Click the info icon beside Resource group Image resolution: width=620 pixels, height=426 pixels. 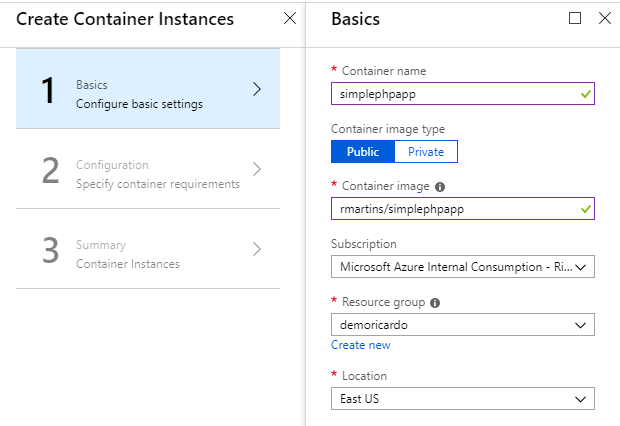click(435, 303)
